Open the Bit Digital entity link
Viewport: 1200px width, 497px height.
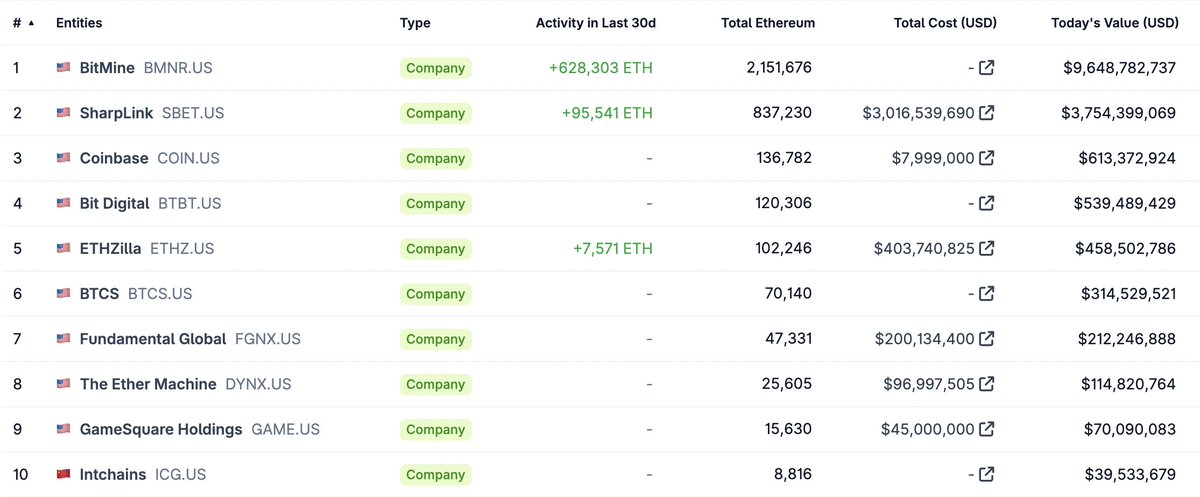[x=115, y=203]
